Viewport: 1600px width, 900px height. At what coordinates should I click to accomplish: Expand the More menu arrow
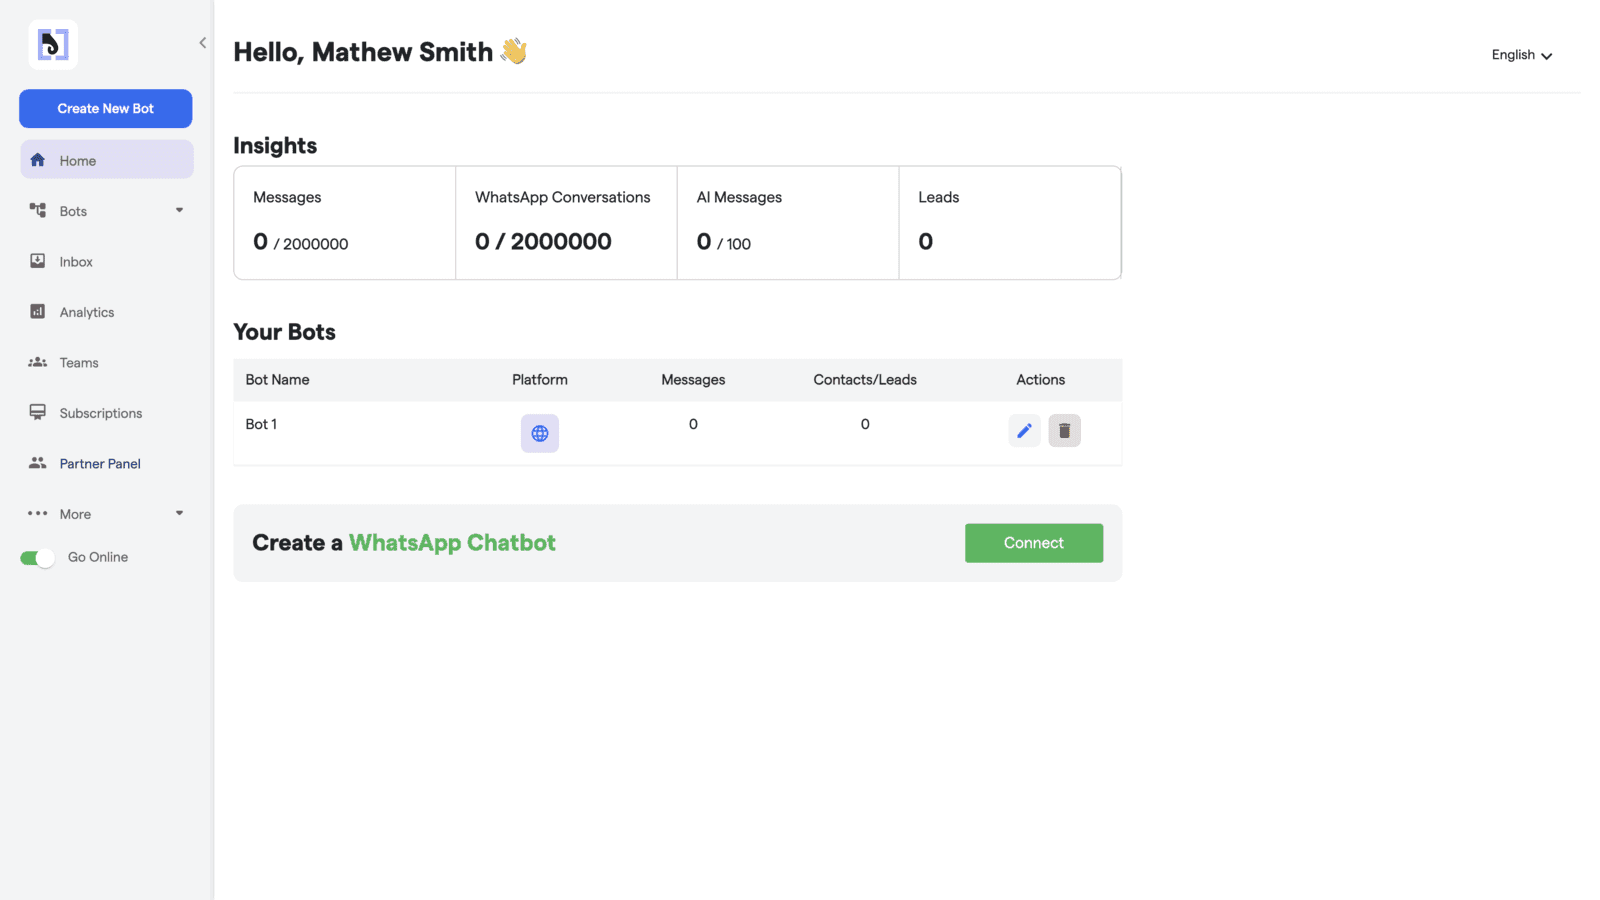pos(180,513)
